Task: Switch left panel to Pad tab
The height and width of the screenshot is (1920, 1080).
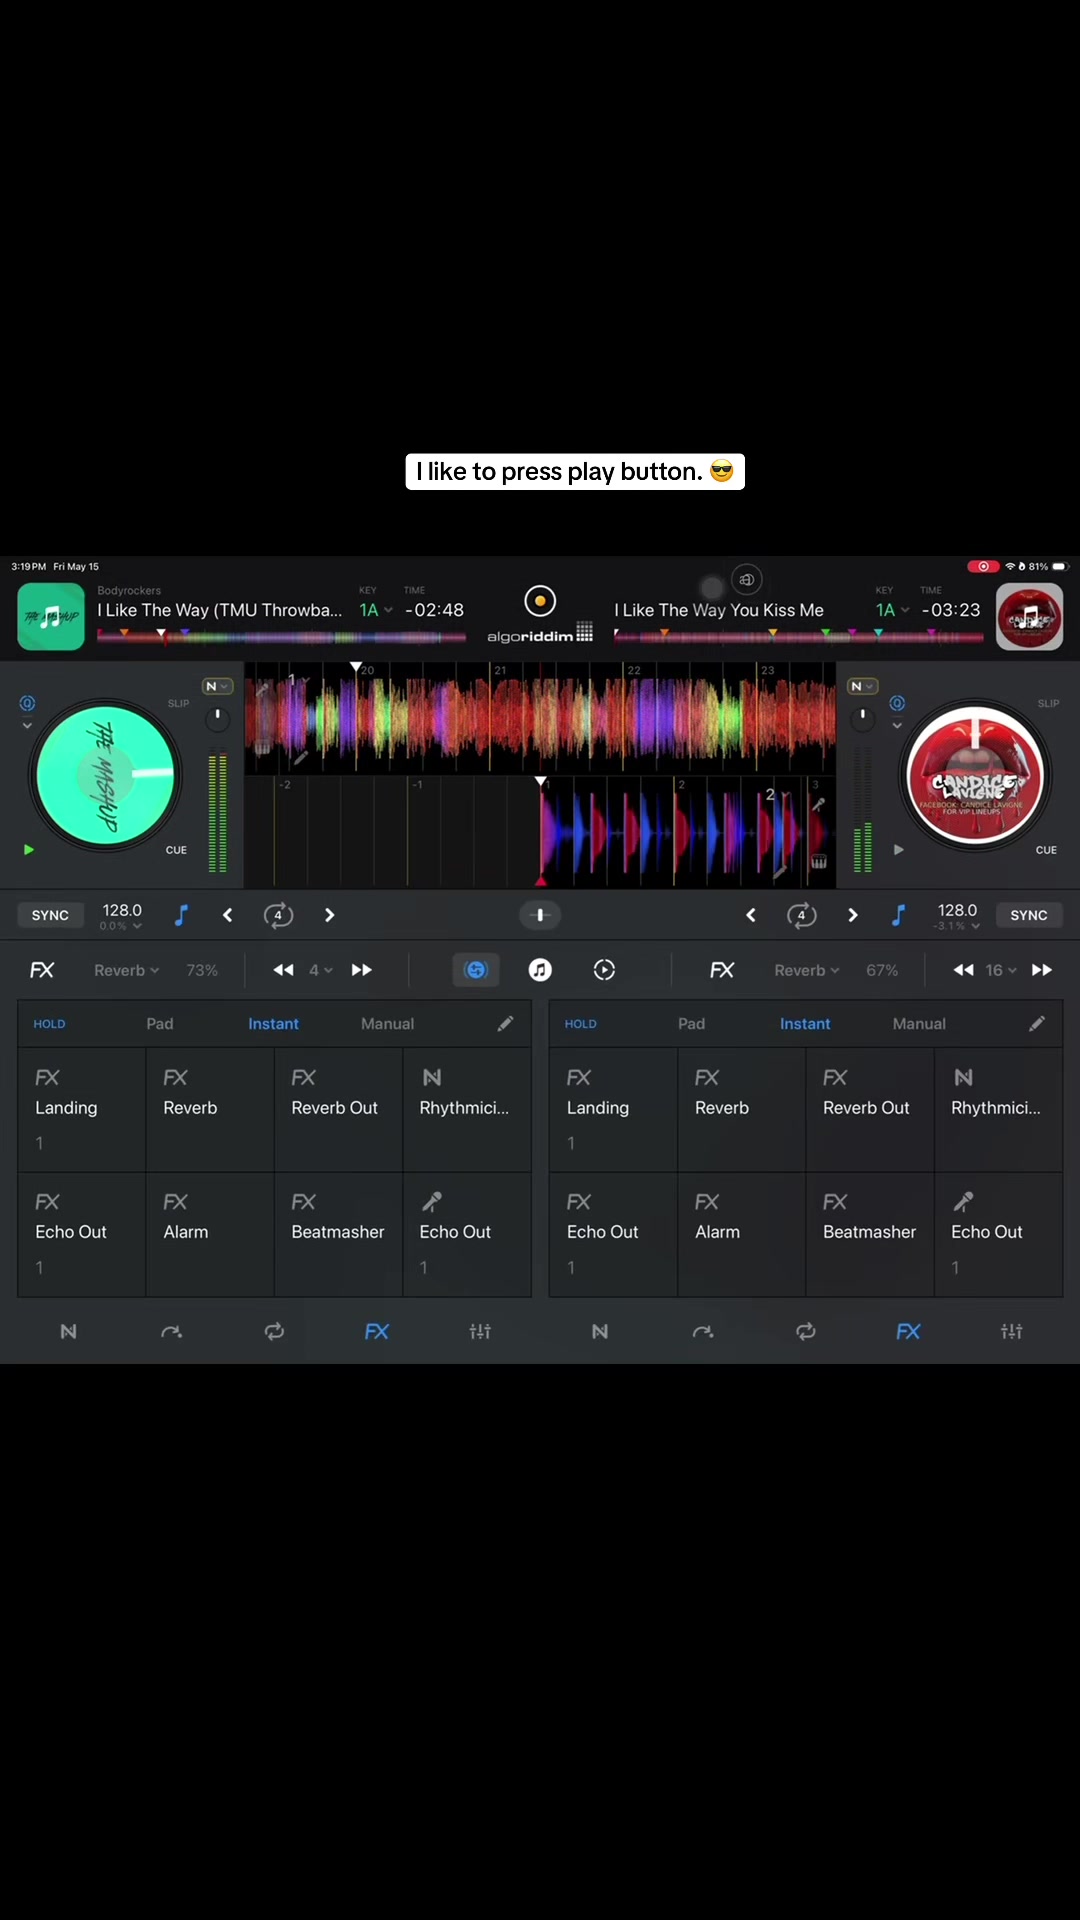Action: coord(160,1024)
